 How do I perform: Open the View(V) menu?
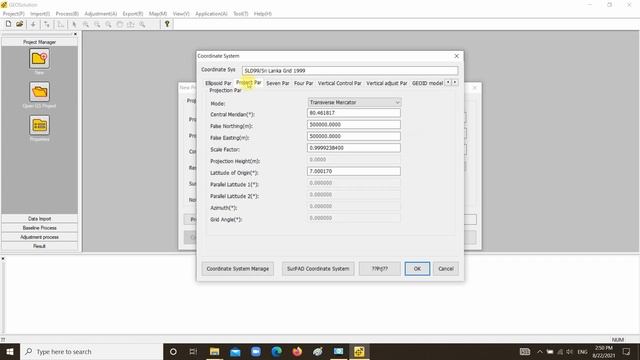(x=181, y=14)
